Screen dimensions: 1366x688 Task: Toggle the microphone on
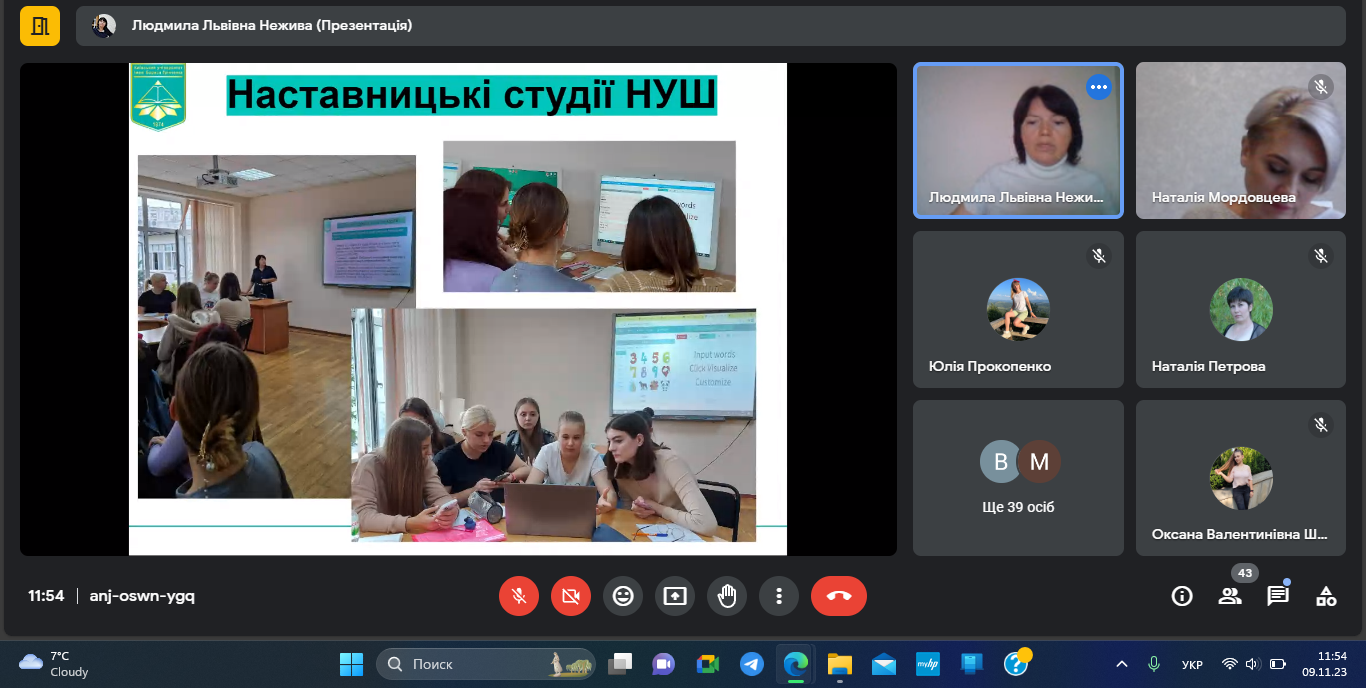(519, 597)
